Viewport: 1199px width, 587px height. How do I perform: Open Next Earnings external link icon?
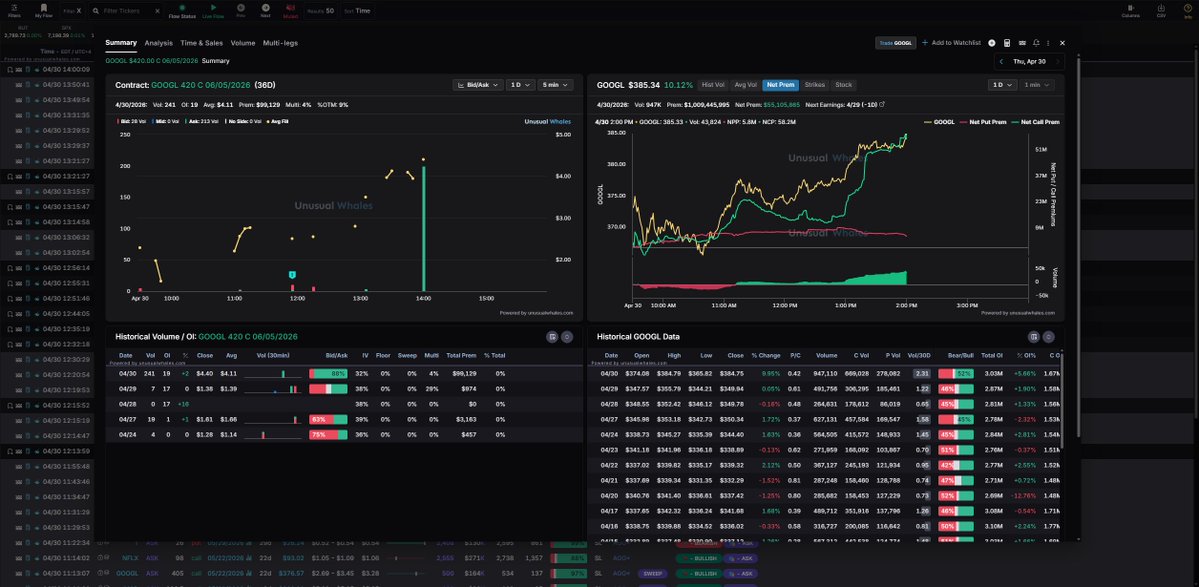(x=882, y=104)
